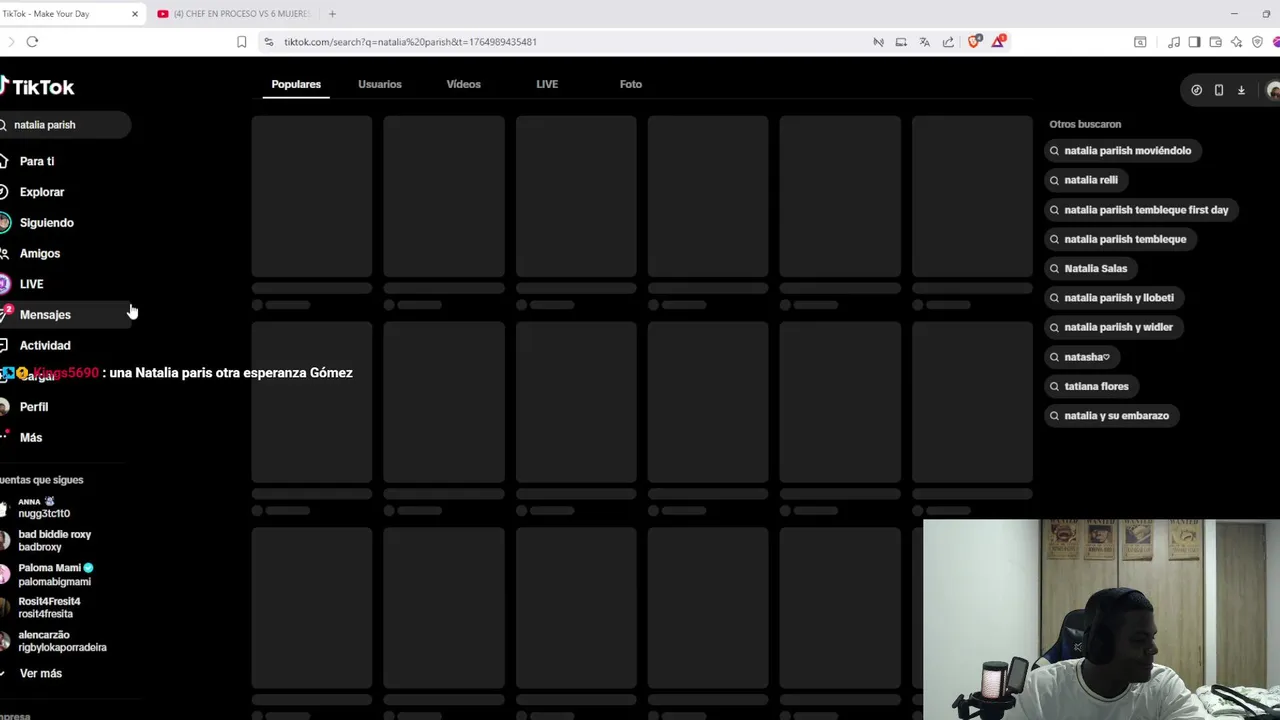Image resolution: width=1280 pixels, height=720 pixels.
Task: Click the TikTok coins icon in header
Action: click(x=1196, y=90)
